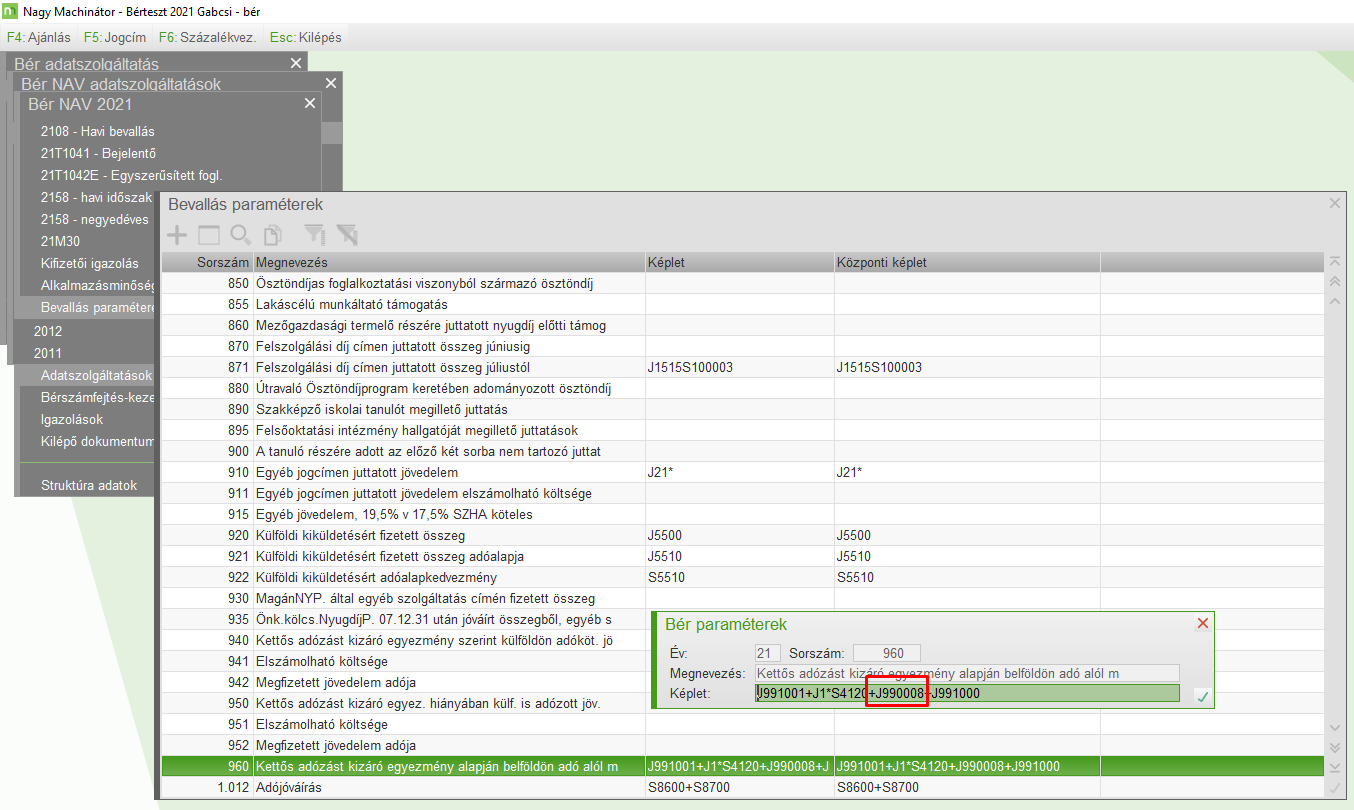
Task: Click the magnifier search toolbar icon
Action: (240, 235)
